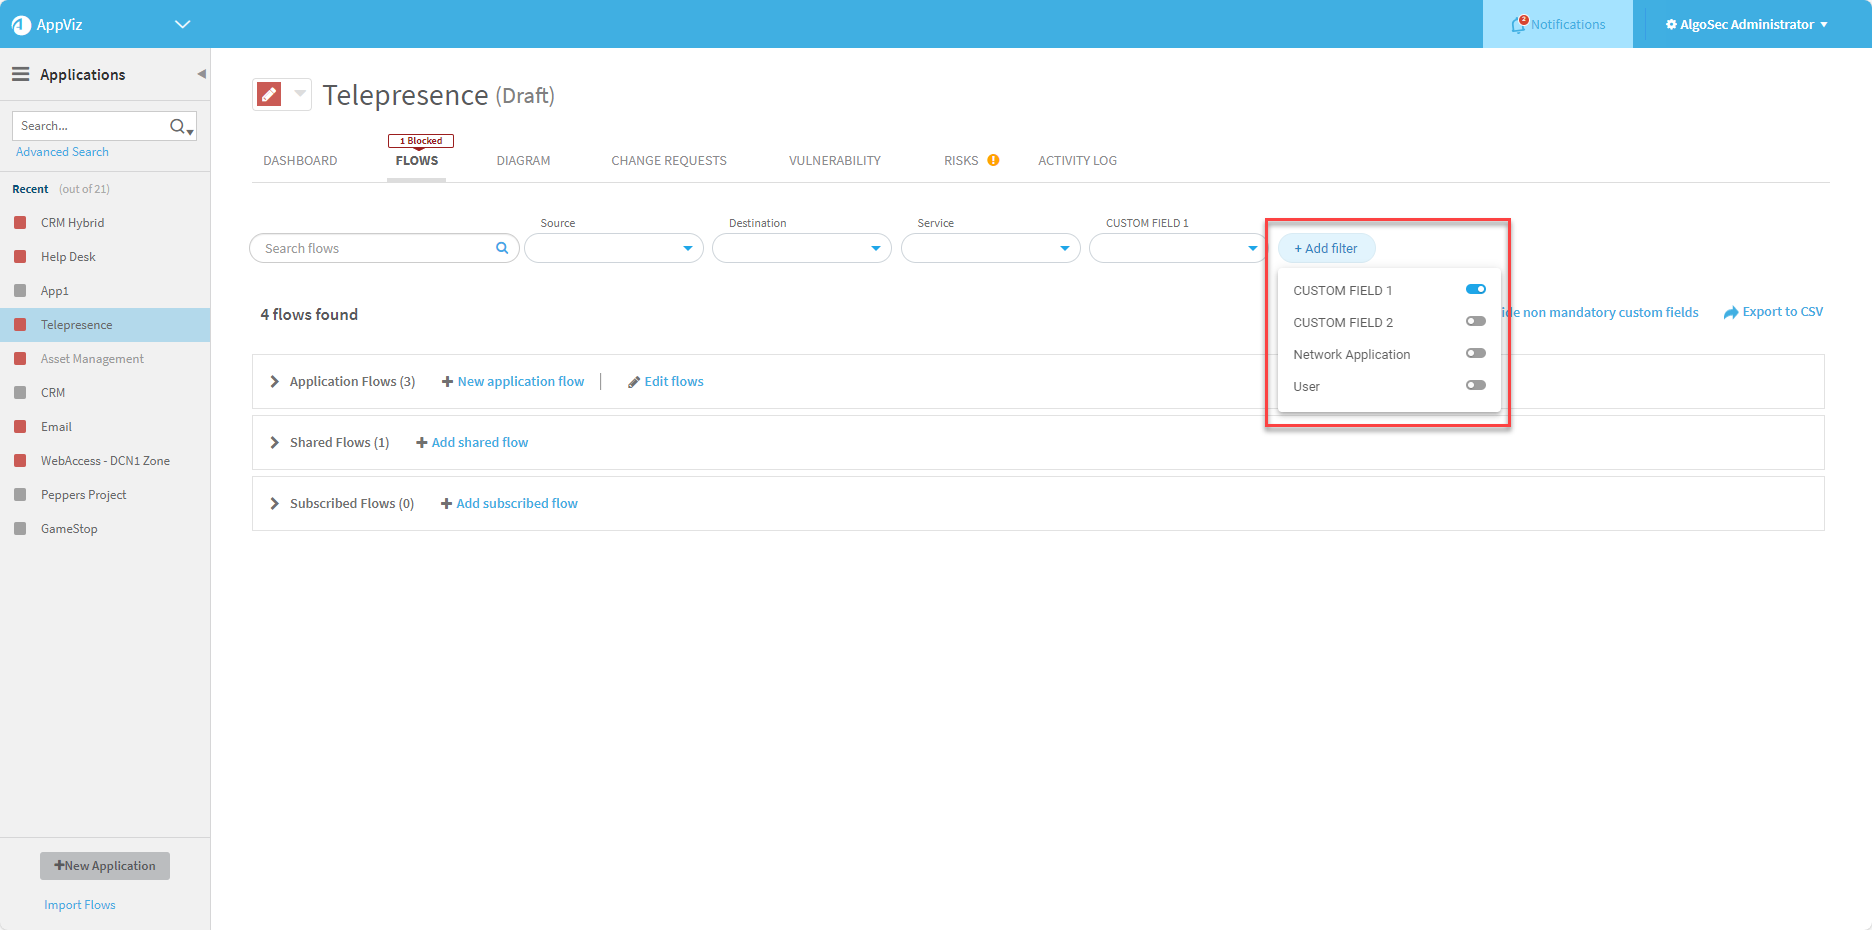Click the hamburger menu icon beside Applications
The image size is (1872, 930).
(20, 74)
